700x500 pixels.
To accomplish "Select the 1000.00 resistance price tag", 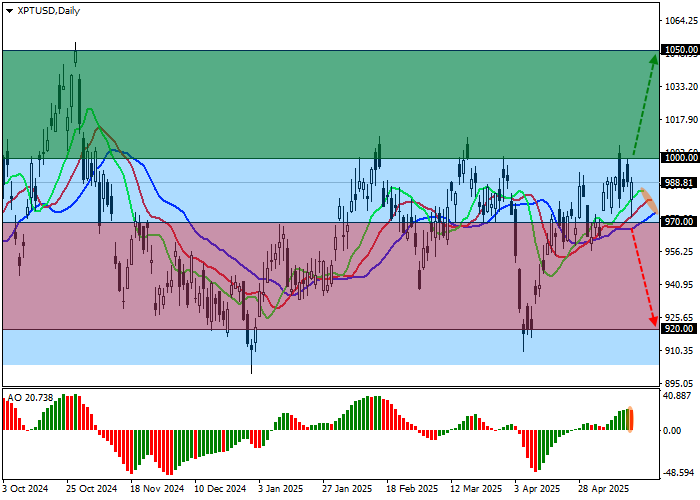I will coord(679,157).
